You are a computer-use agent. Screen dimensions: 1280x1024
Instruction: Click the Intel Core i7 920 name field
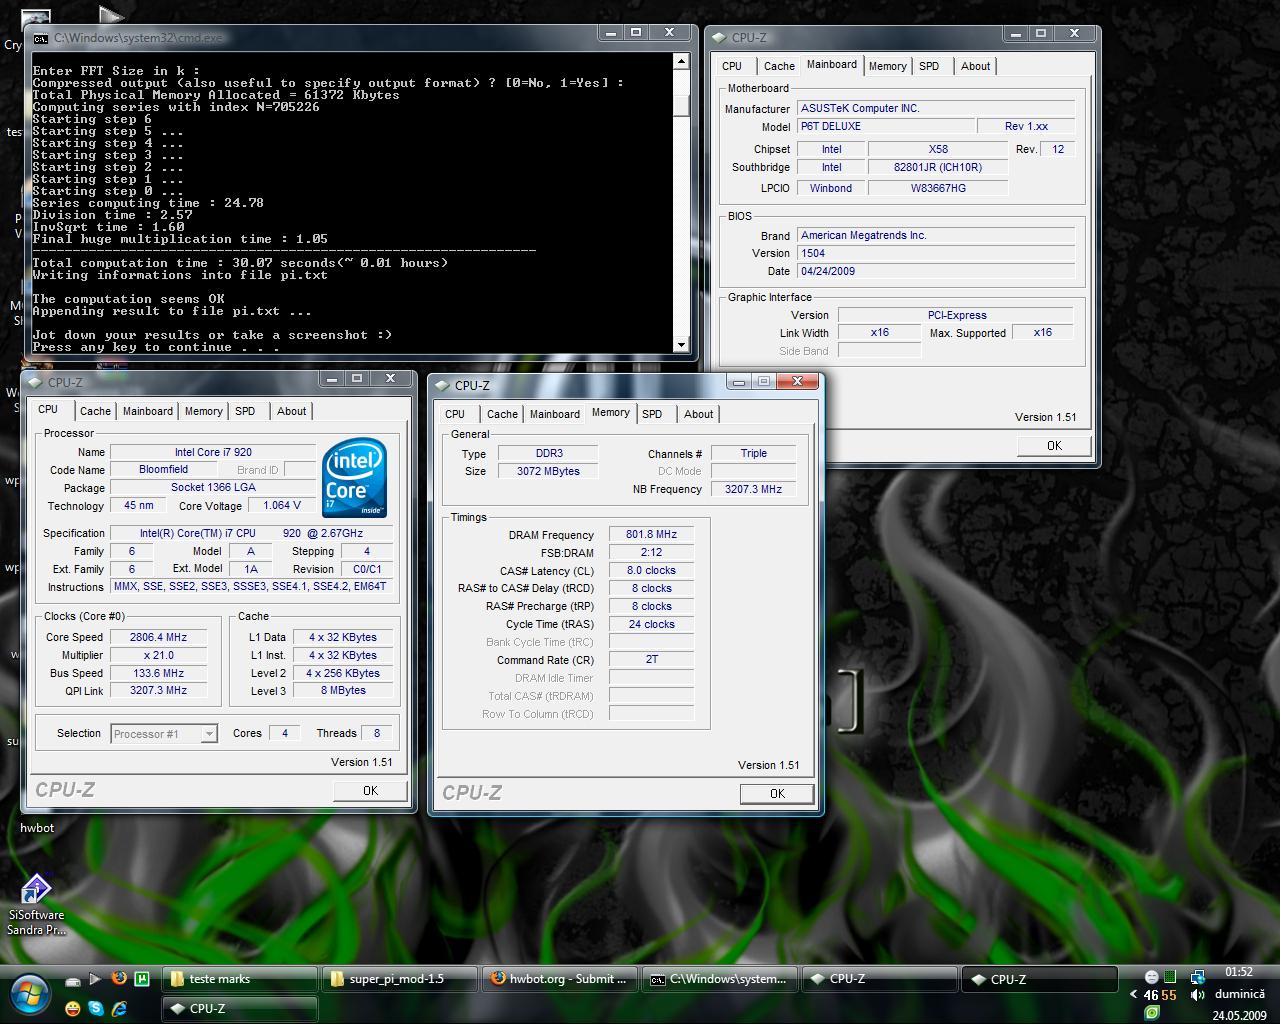pyautogui.click(x=213, y=452)
